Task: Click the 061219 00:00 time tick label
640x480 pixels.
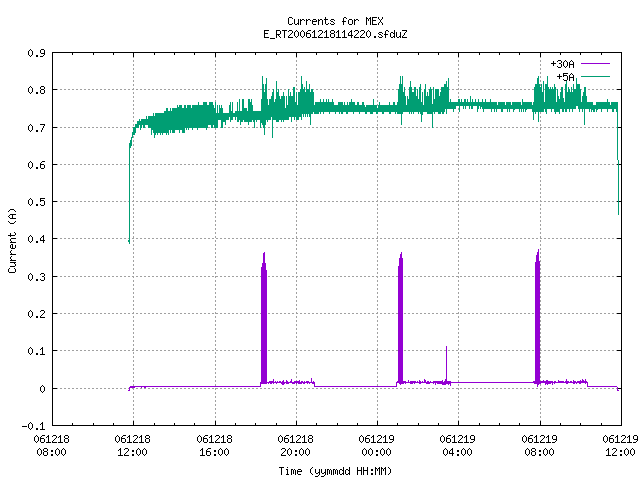Action: (376, 446)
